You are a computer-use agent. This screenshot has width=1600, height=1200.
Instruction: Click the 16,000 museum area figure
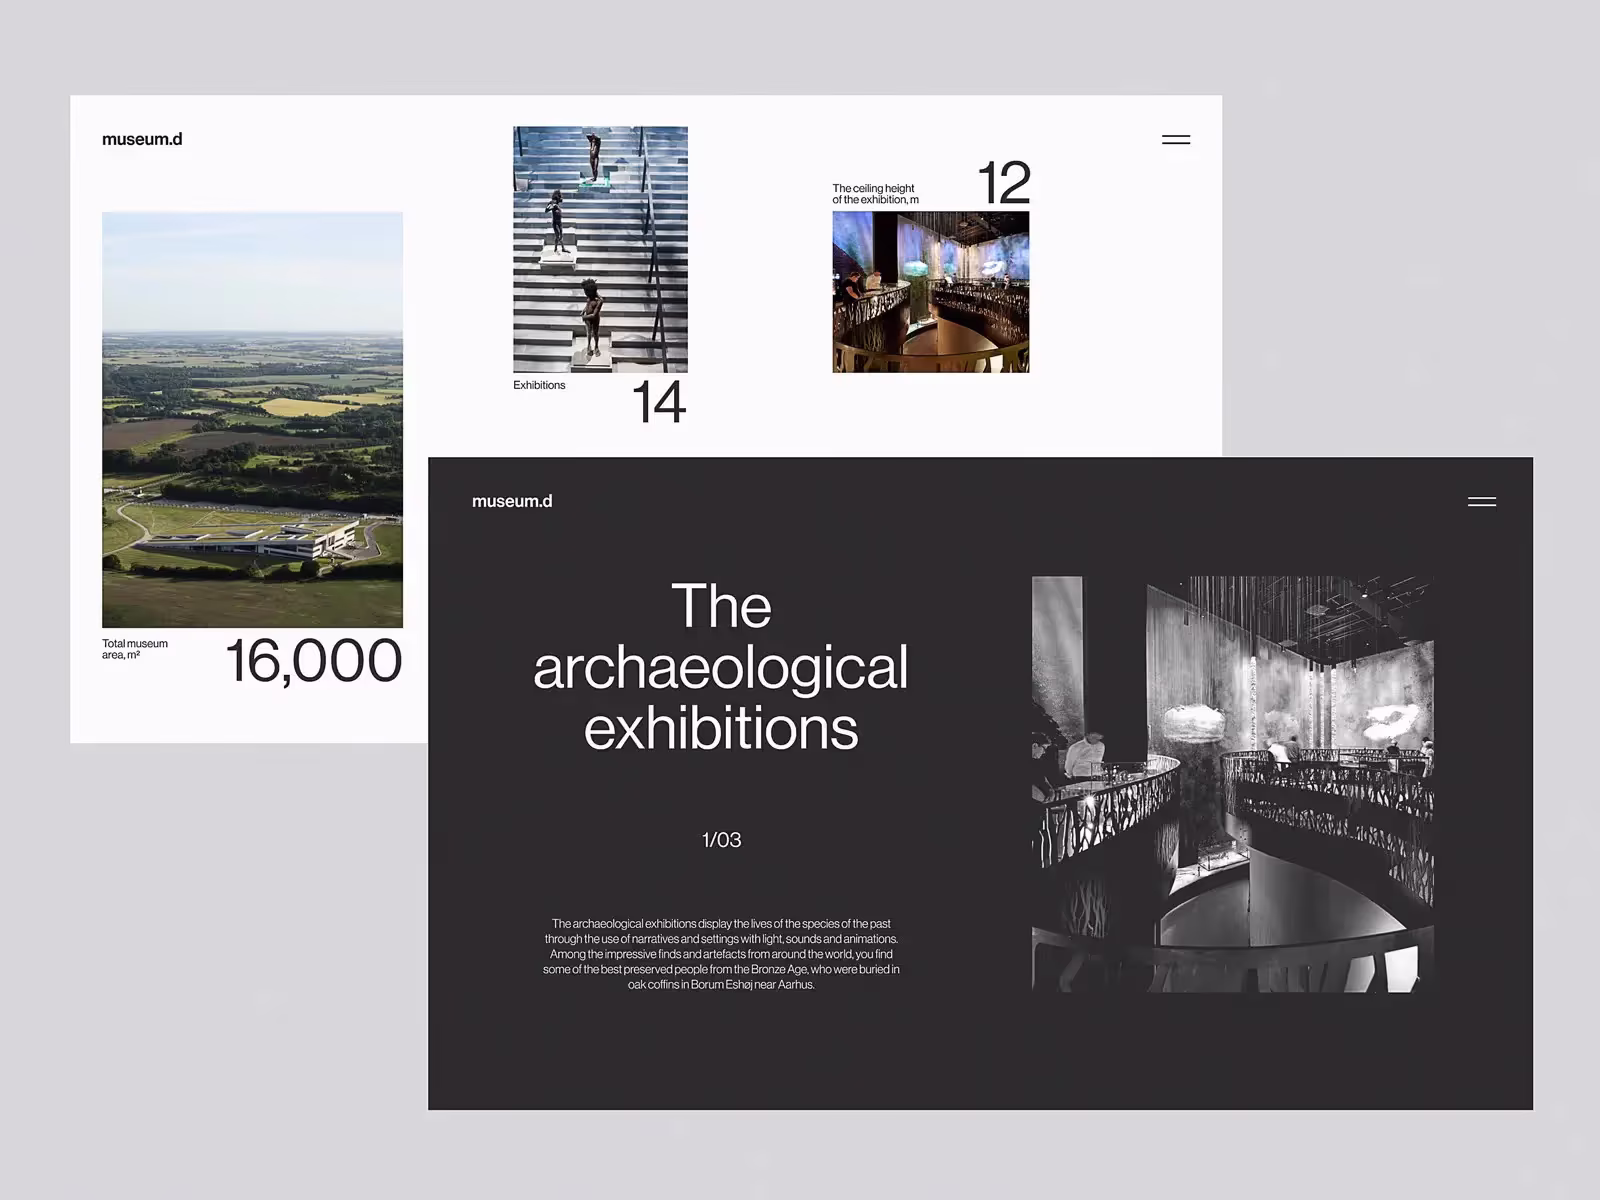tap(313, 661)
